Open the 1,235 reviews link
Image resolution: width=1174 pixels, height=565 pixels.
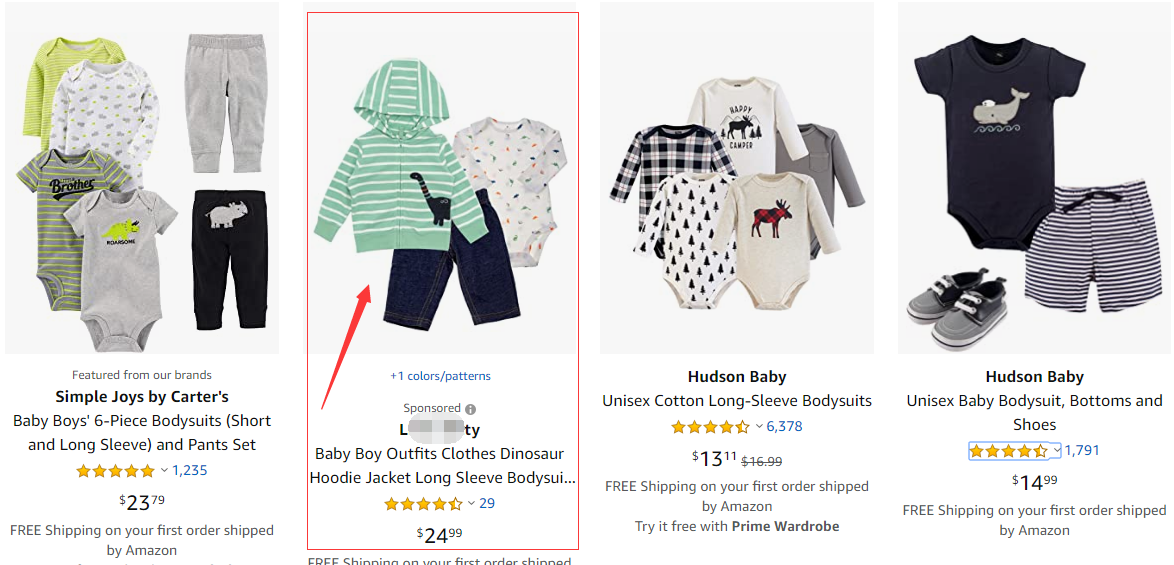[190, 470]
